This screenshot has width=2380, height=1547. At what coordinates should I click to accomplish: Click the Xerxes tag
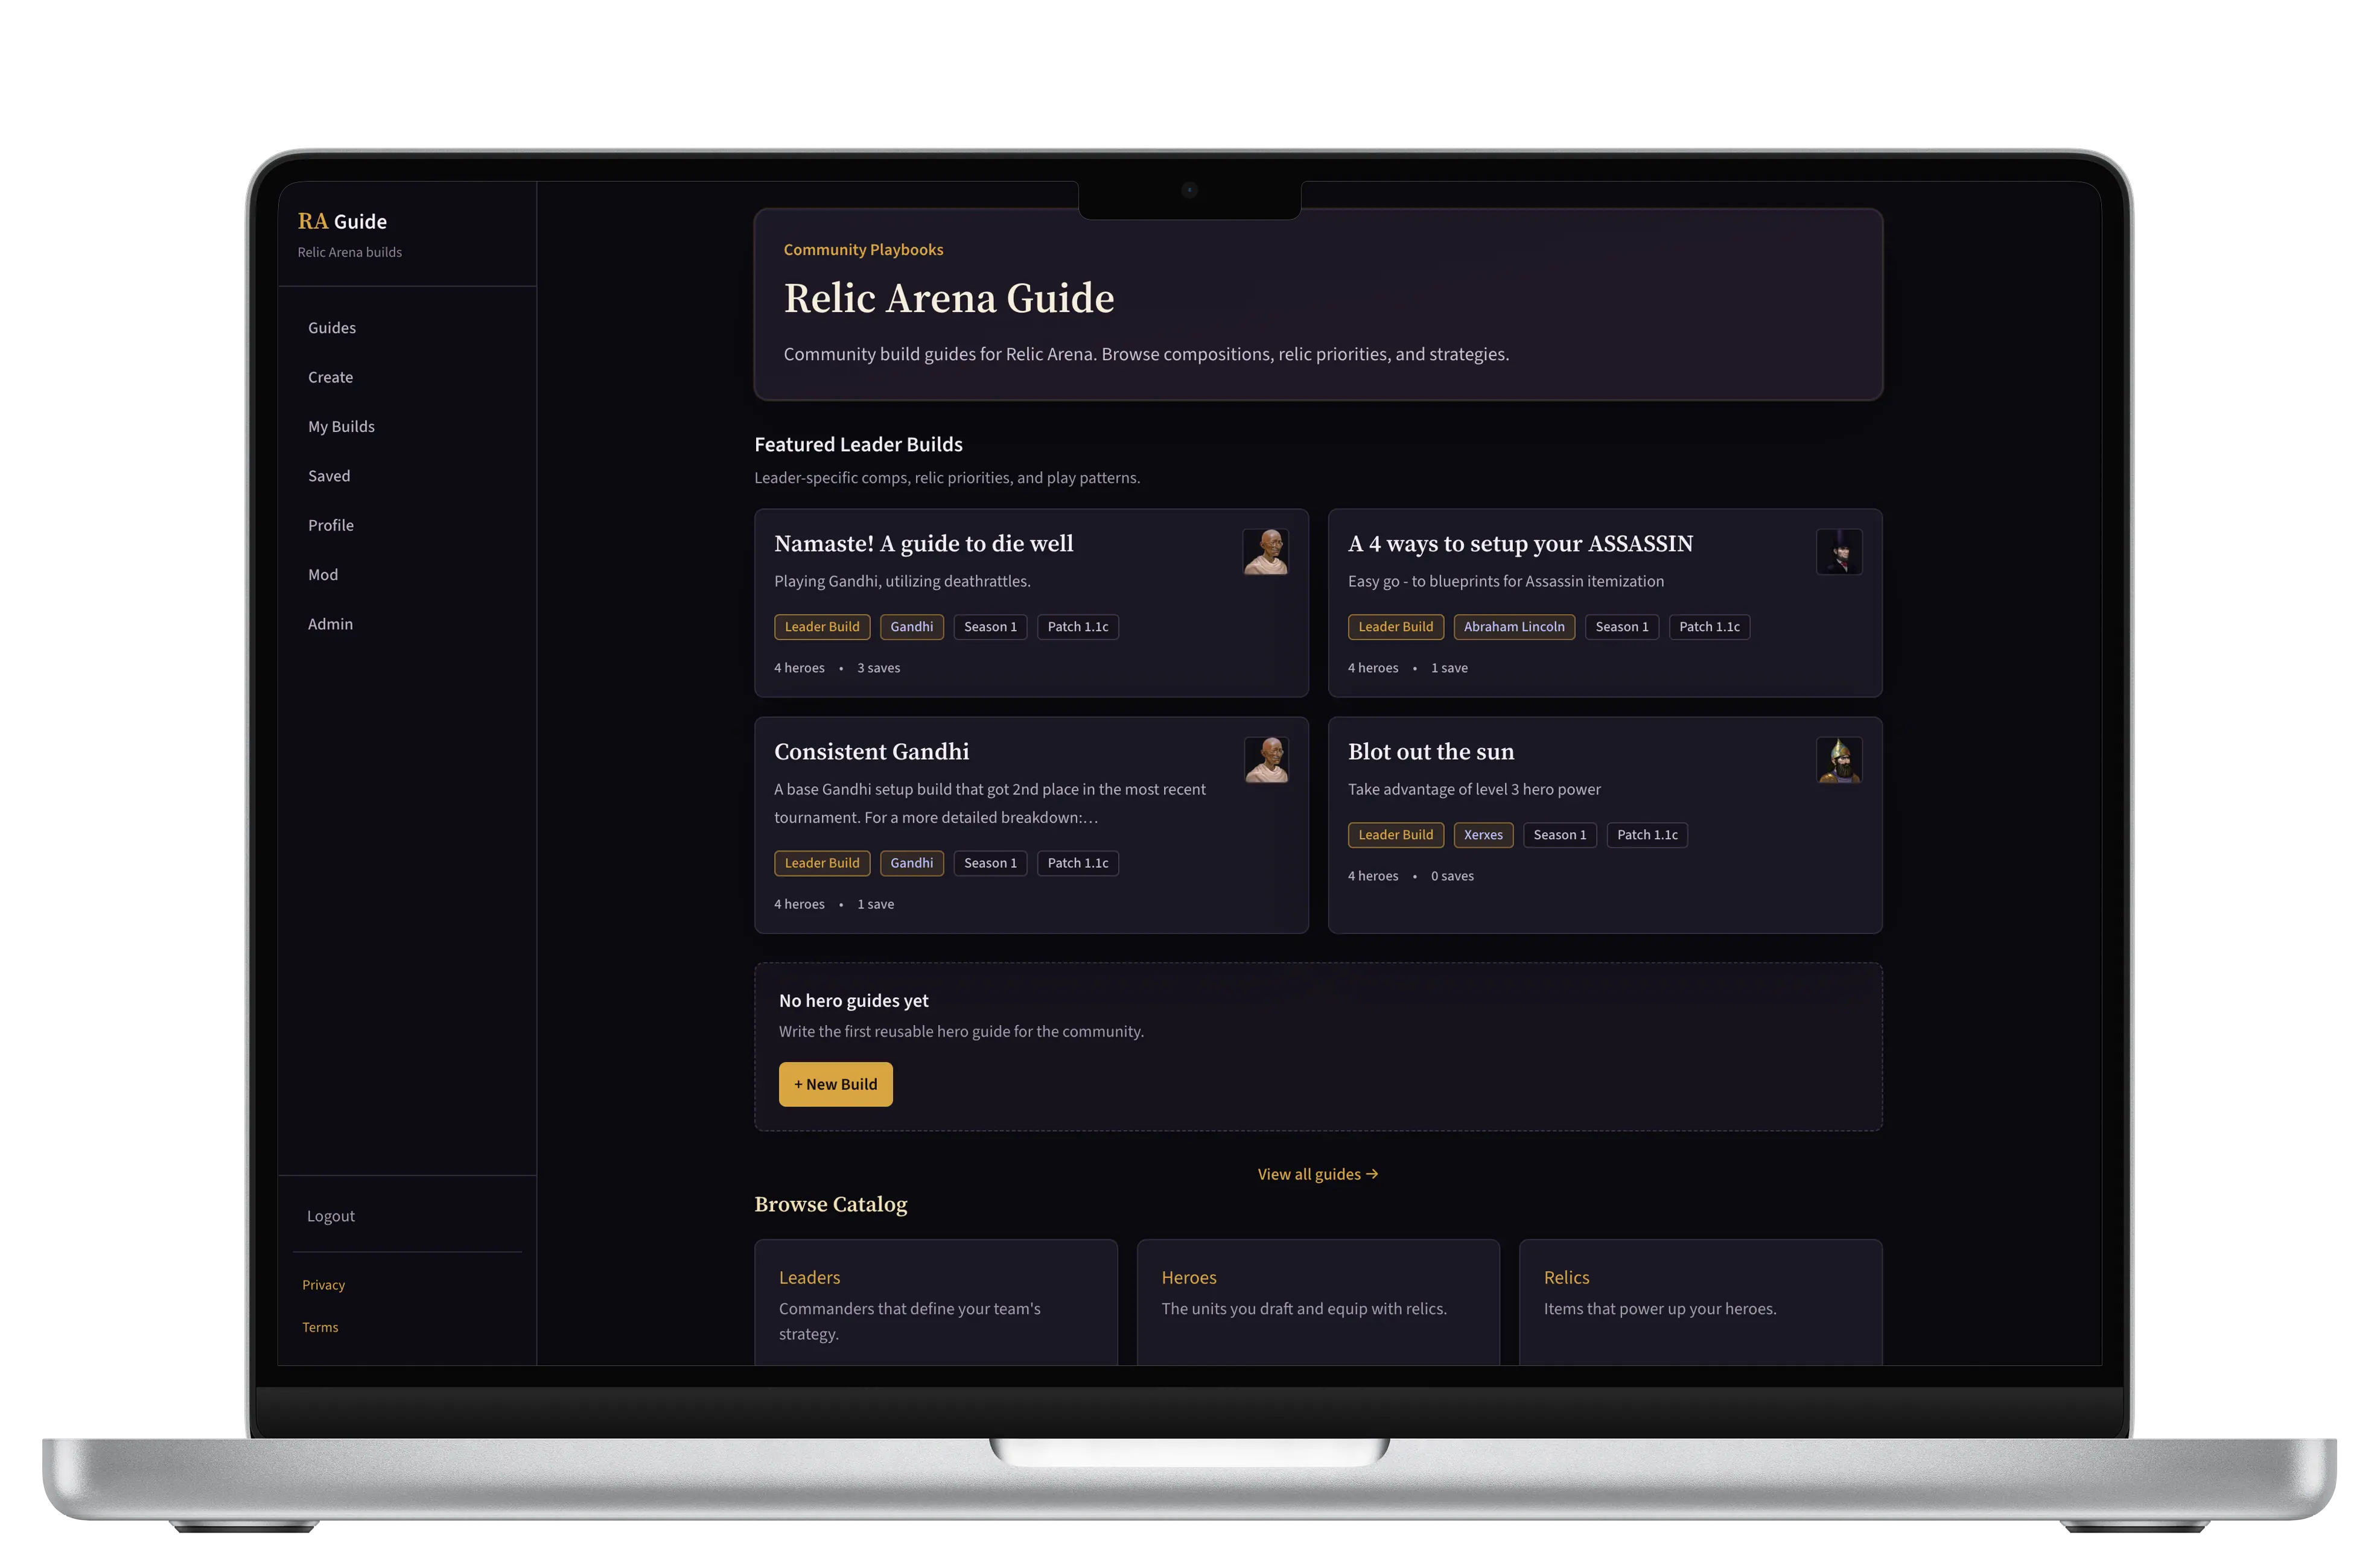click(1483, 835)
